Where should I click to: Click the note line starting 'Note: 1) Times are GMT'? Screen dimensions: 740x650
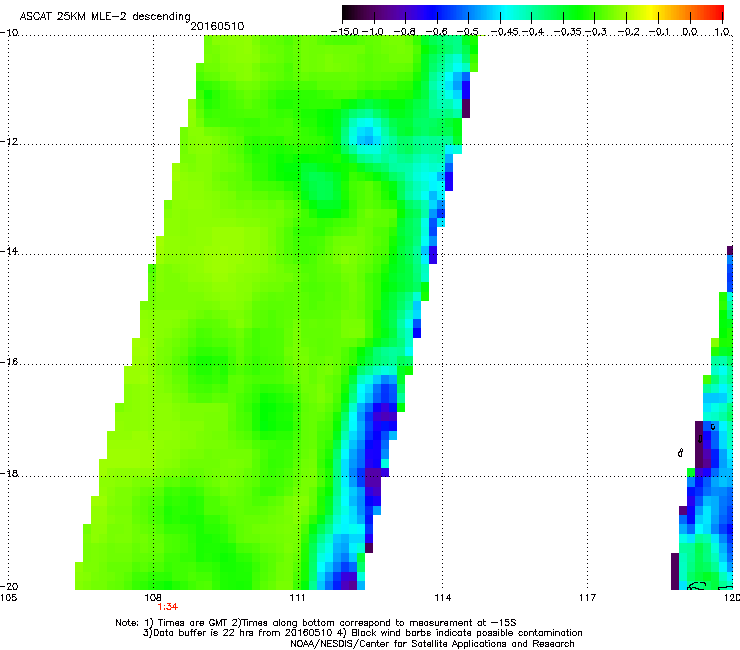tap(316, 623)
